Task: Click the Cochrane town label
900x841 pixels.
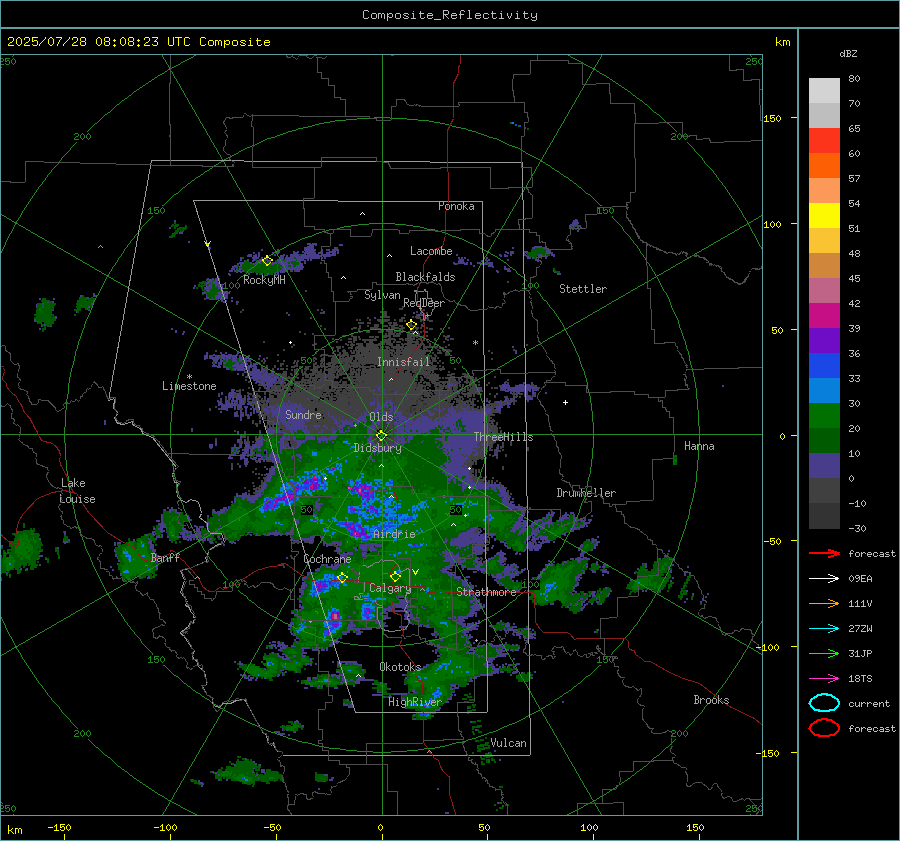Action: tap(327, 559)
